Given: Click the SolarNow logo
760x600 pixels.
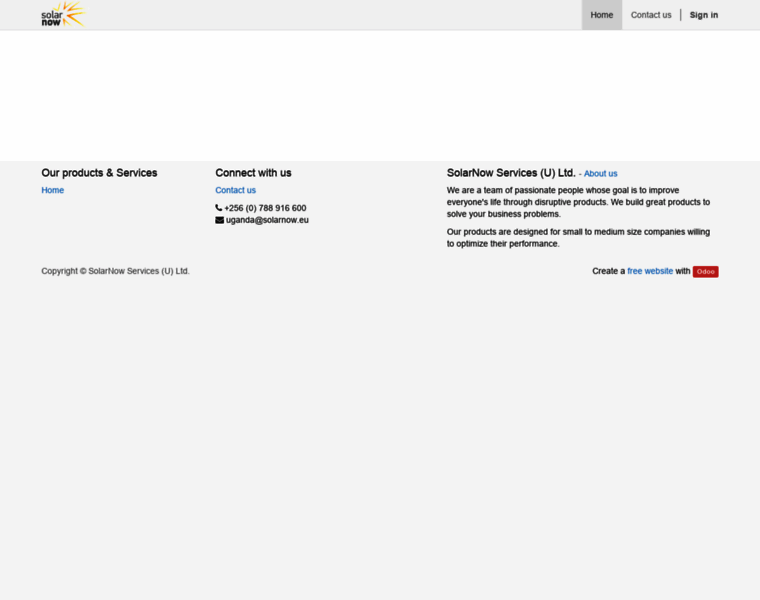Looking at the screenshot, I should 64,15.
